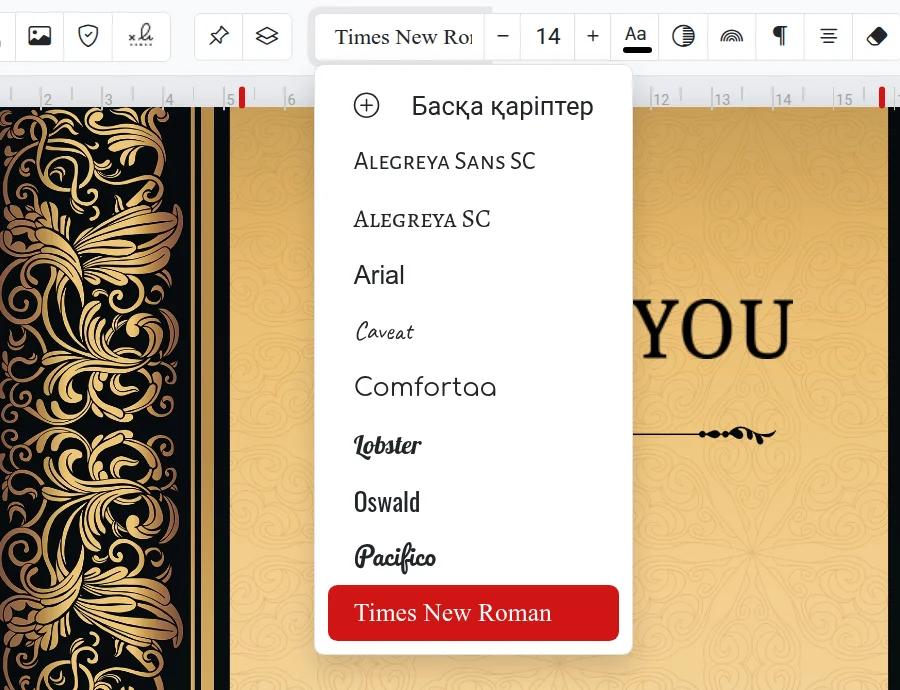Screen dimensions: 900x690
Task: Increase font size with plus button
Action: click(593, 37)
